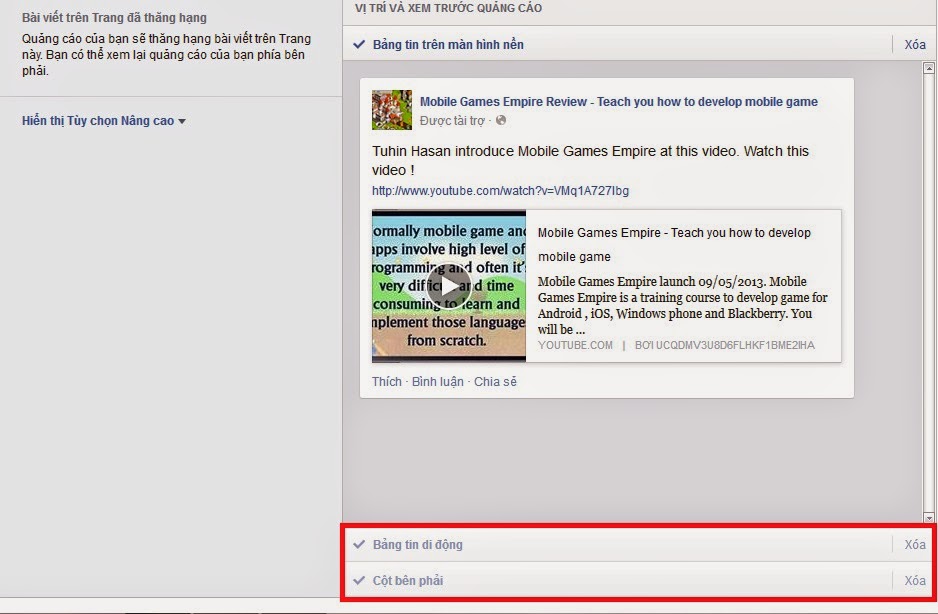Click the BỞI UCQDMV3U8D6FLHKF1BME2IHA channel label
The image size is (938, 614).
pos(724,345)
